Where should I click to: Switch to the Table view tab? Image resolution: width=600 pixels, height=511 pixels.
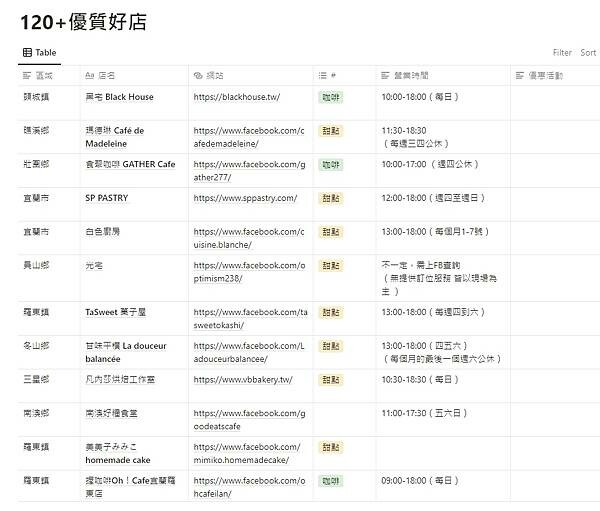(46, 53)
